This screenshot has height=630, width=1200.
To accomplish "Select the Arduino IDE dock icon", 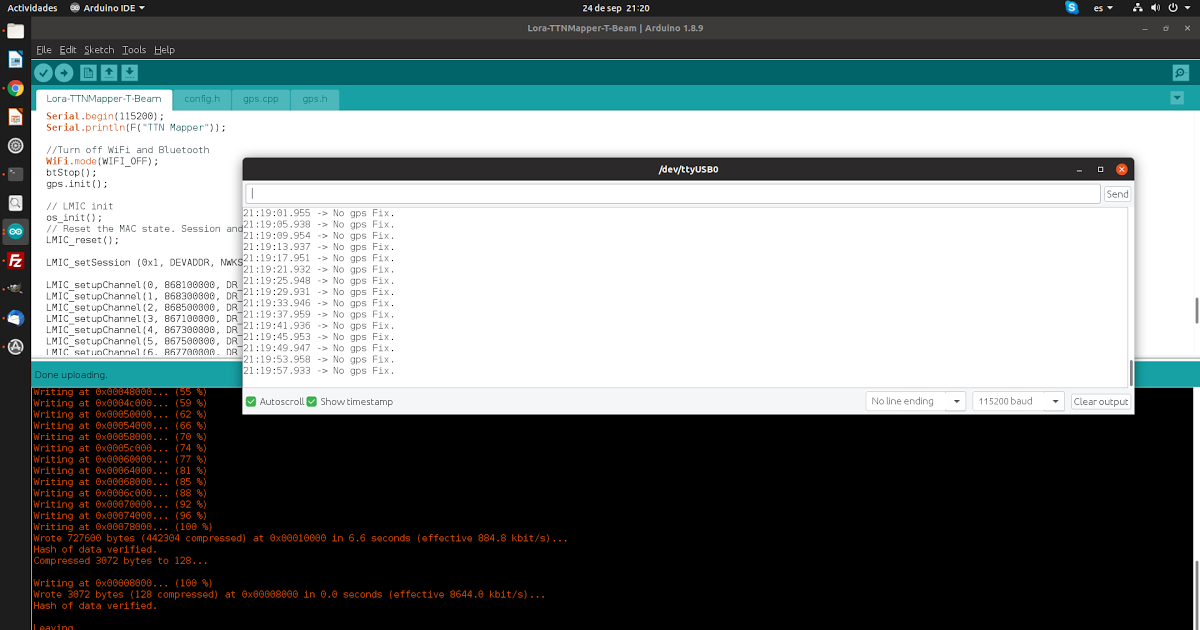I will pyautogui.click(x=15, y=232).
